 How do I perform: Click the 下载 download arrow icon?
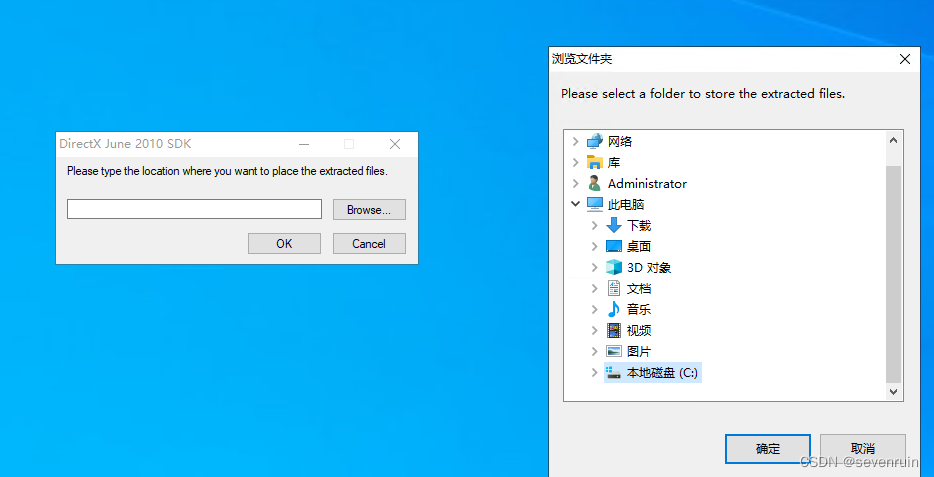click(614, 226)
